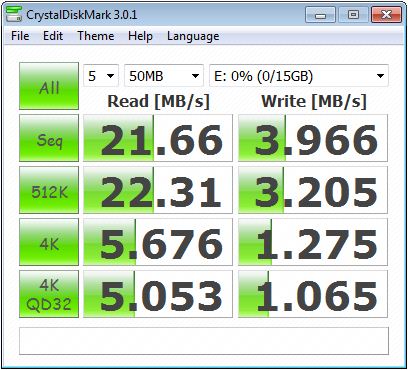Minimize the CrystalDiskMark window
The width and height of the screenshot is (408, 370).
pyautogui.click(x=320, y=15)
